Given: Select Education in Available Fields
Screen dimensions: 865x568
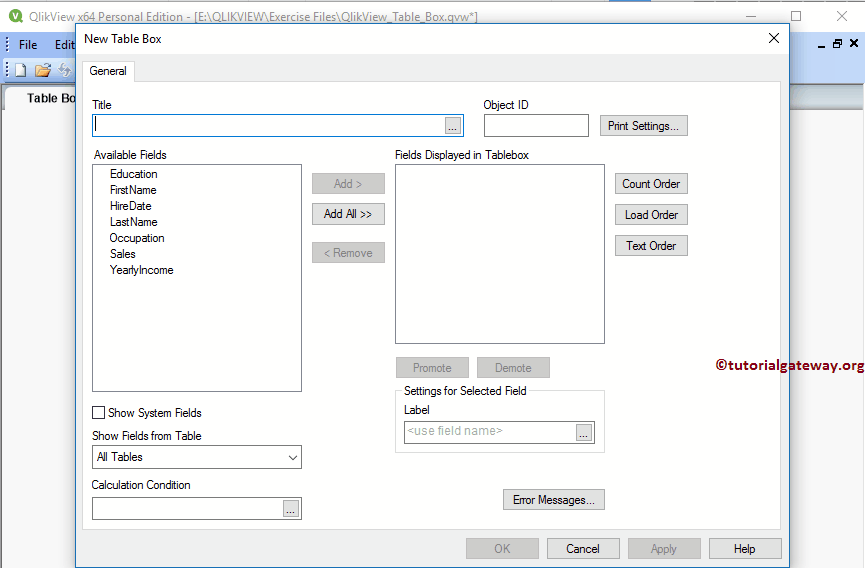Looking at the screenshot, I should click(134, 174).
